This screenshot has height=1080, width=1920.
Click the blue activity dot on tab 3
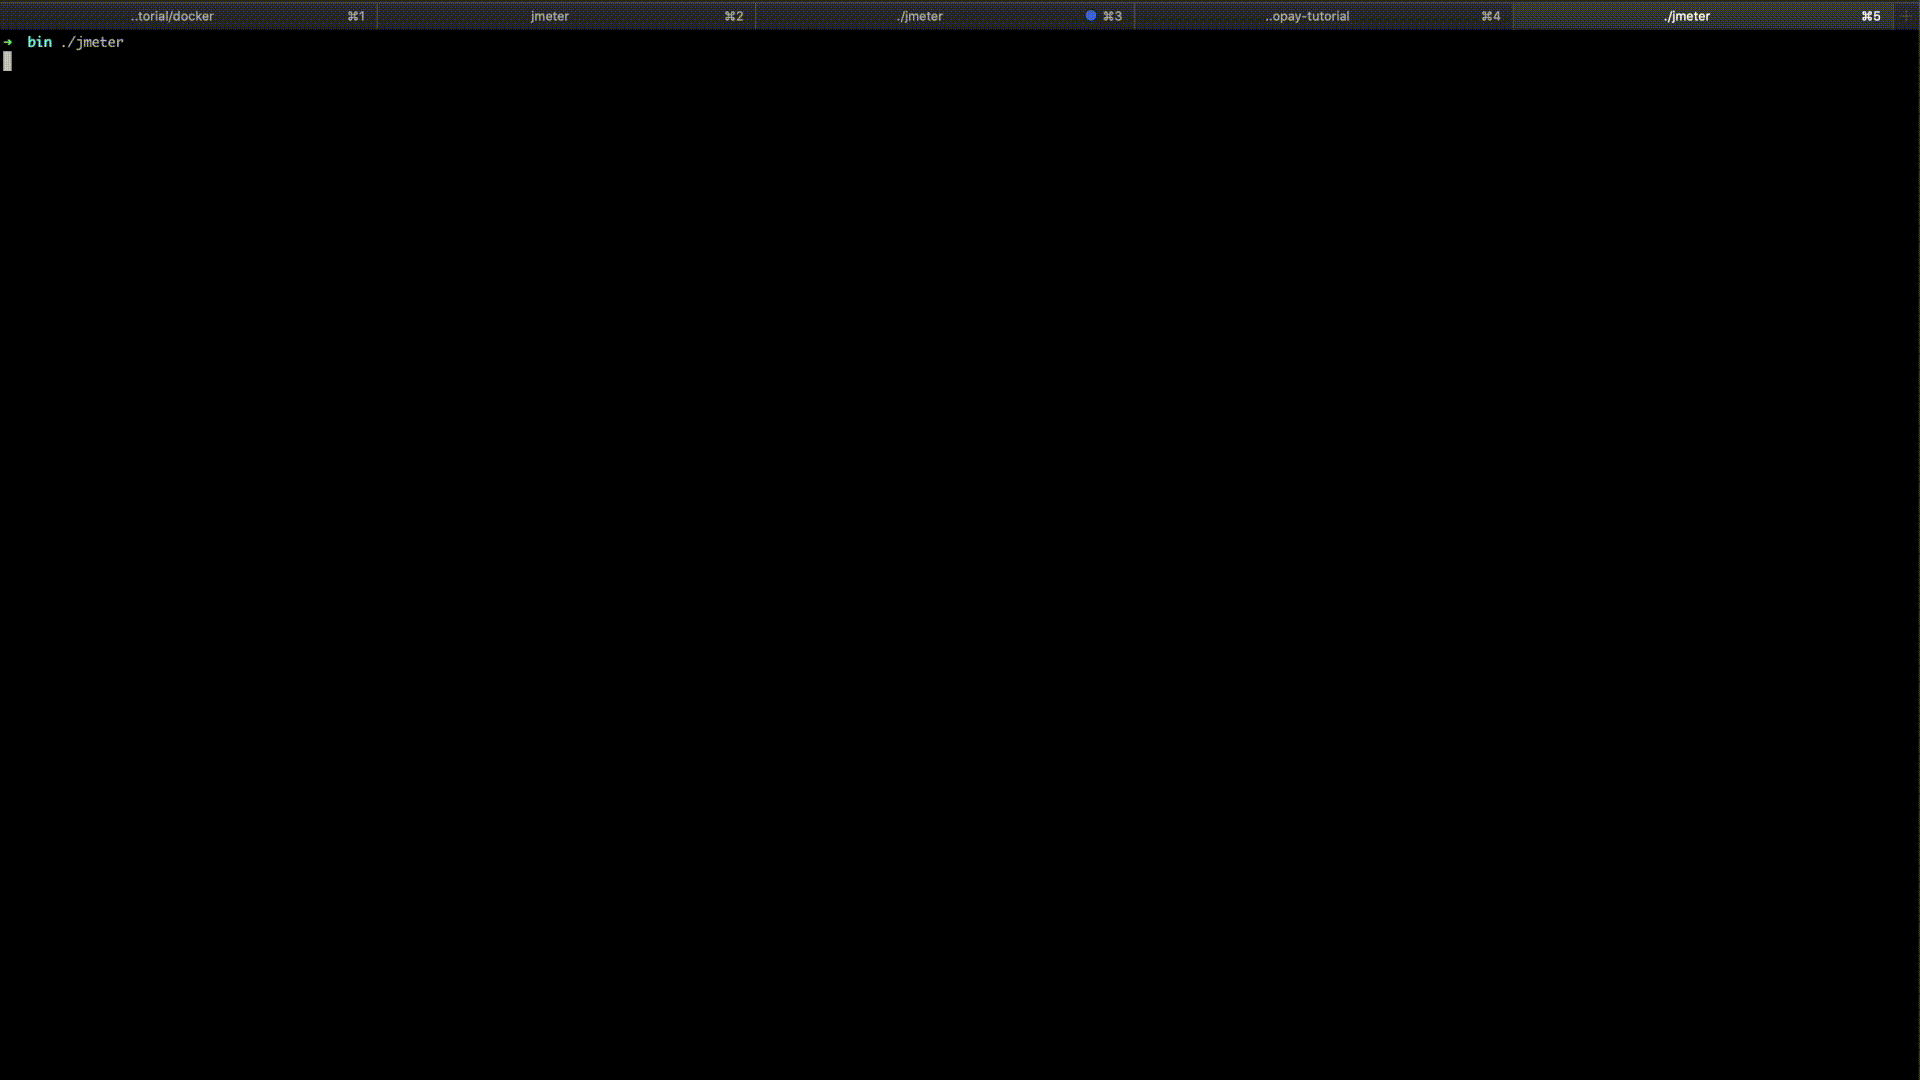1090,16
